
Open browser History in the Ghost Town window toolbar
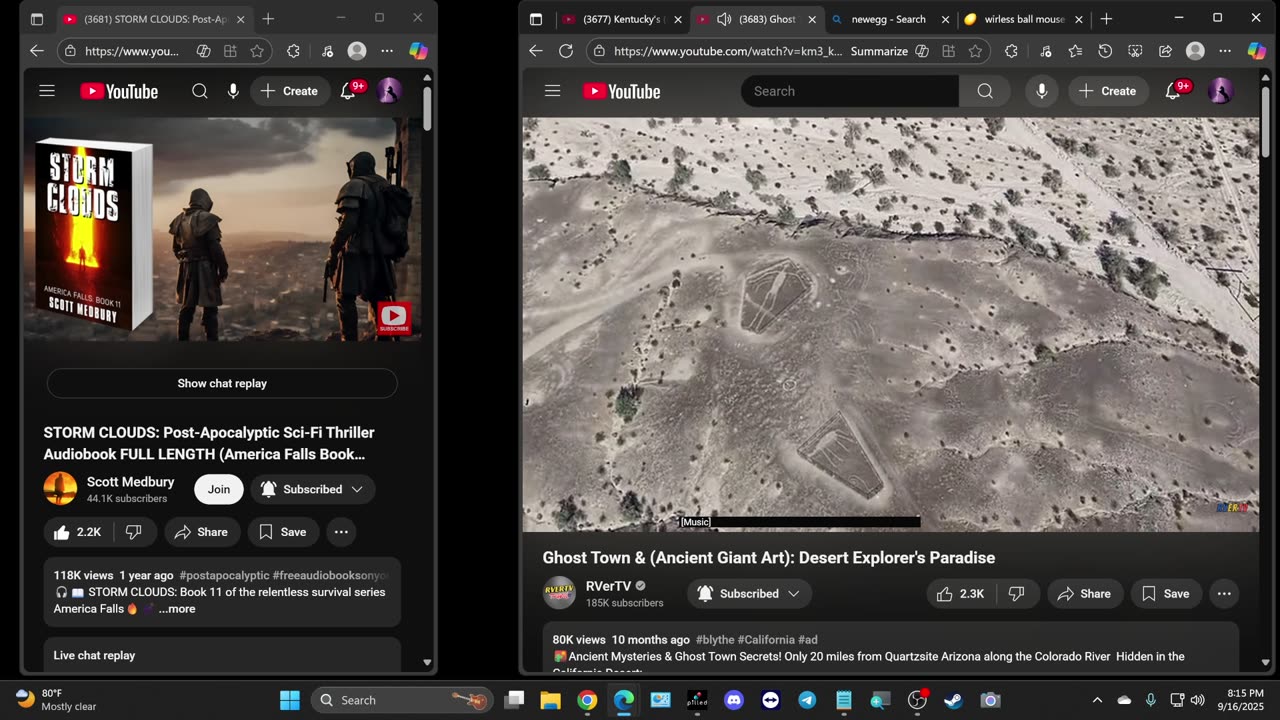point(1105,51)
